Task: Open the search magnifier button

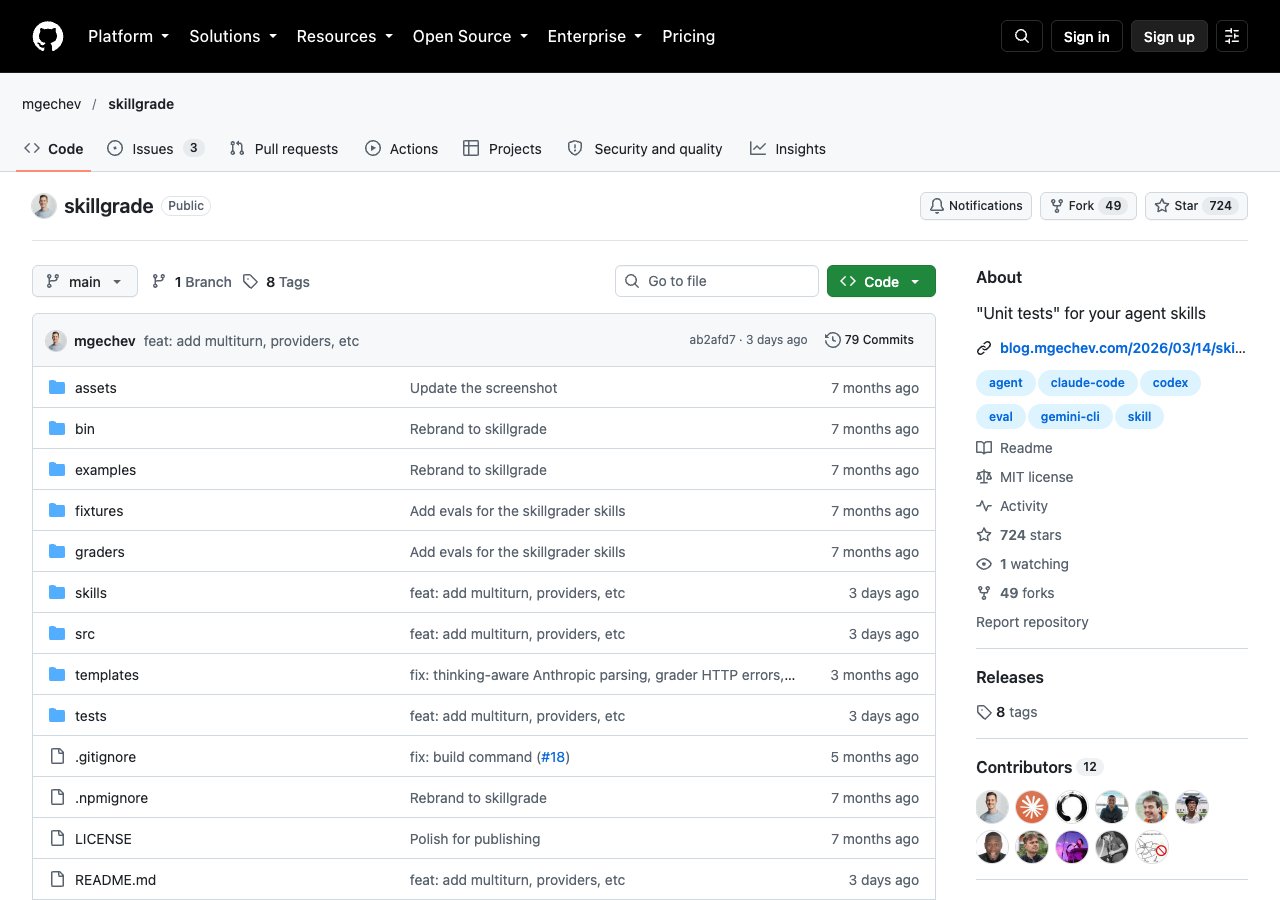Action: tap(1022, 36)
